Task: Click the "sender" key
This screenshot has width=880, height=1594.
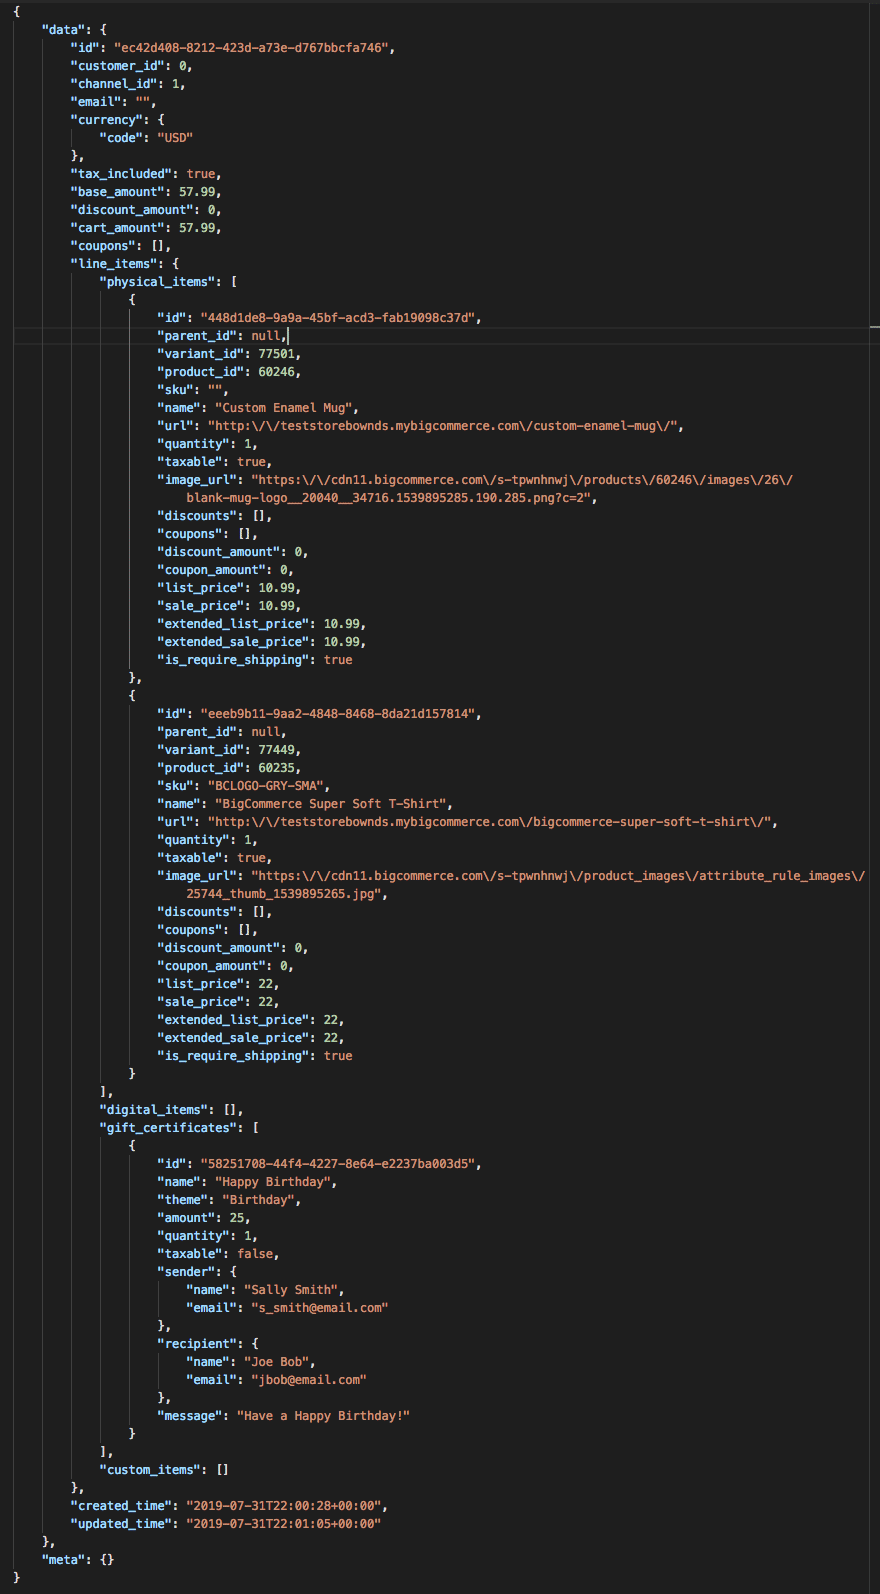Action: (x=186, y=1272)
